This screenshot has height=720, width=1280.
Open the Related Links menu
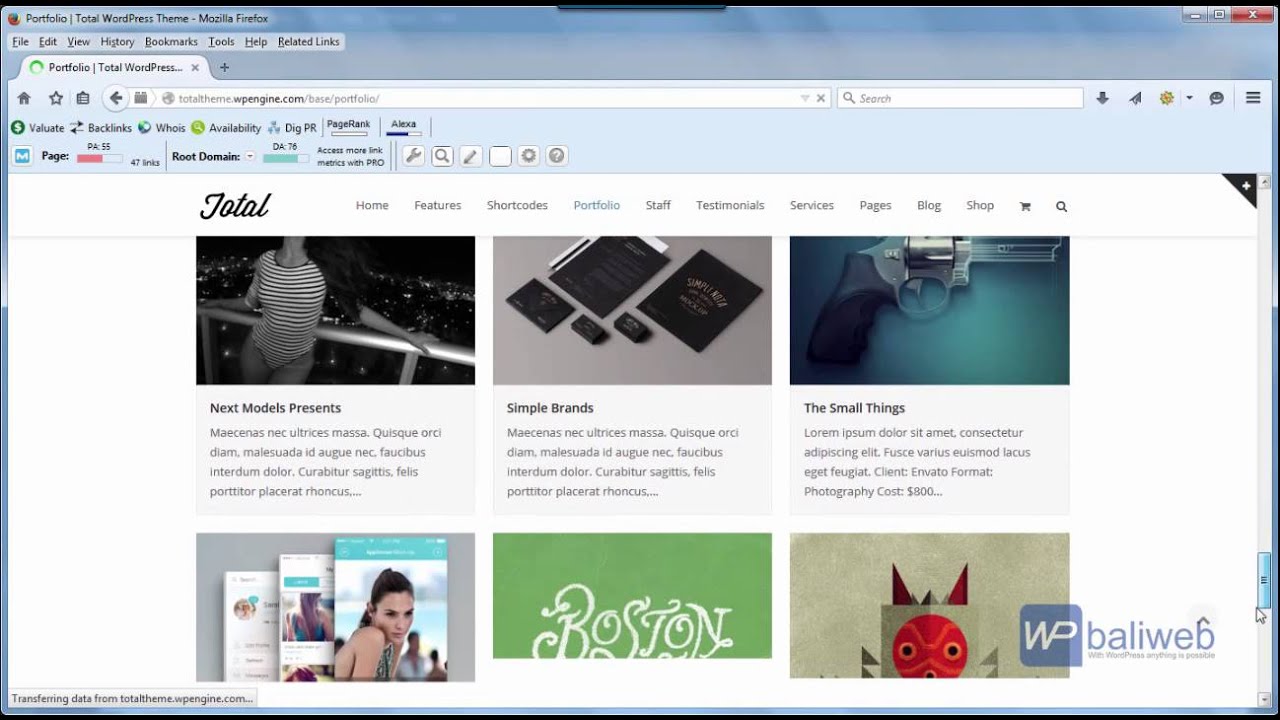pos(308,42)
